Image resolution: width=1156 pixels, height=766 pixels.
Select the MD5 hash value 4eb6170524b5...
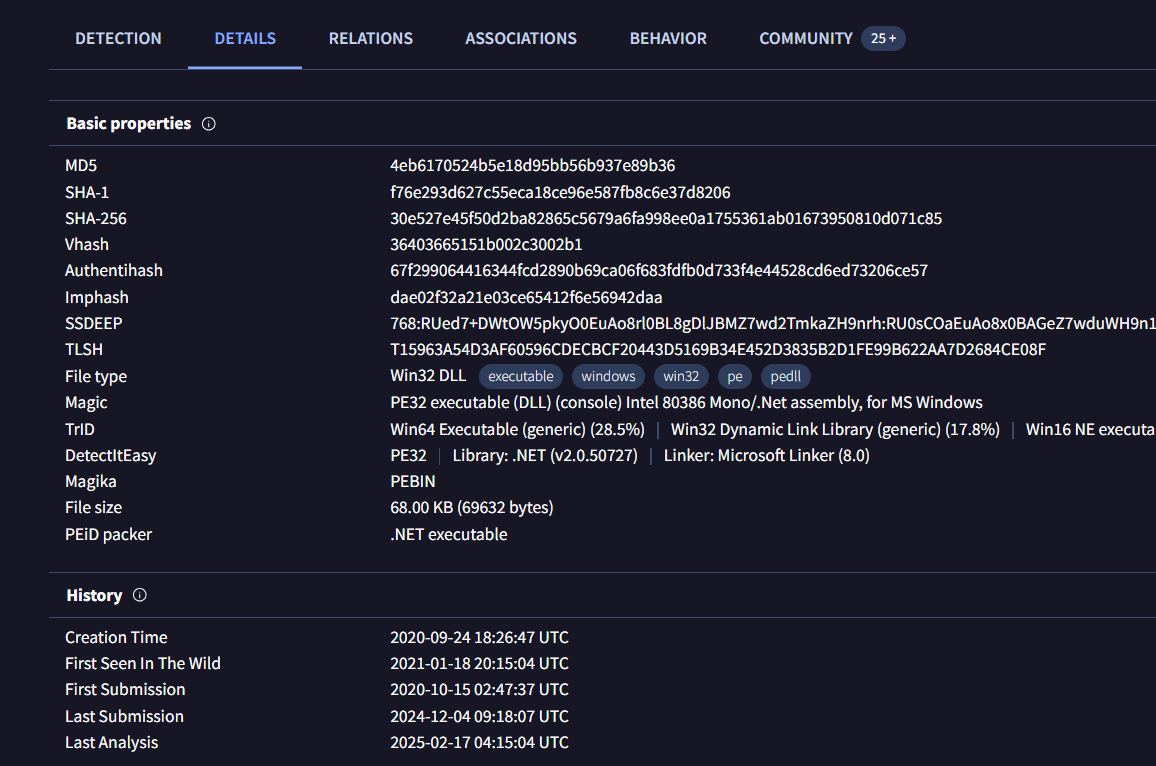click(x=532, y=166)
